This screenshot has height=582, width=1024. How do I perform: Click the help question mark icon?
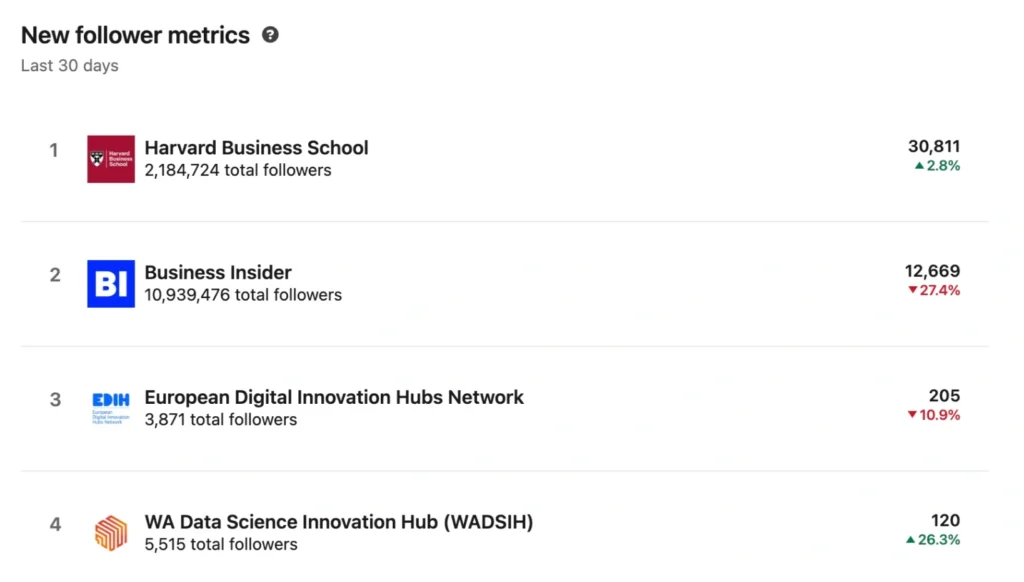(x=269, y=35)
